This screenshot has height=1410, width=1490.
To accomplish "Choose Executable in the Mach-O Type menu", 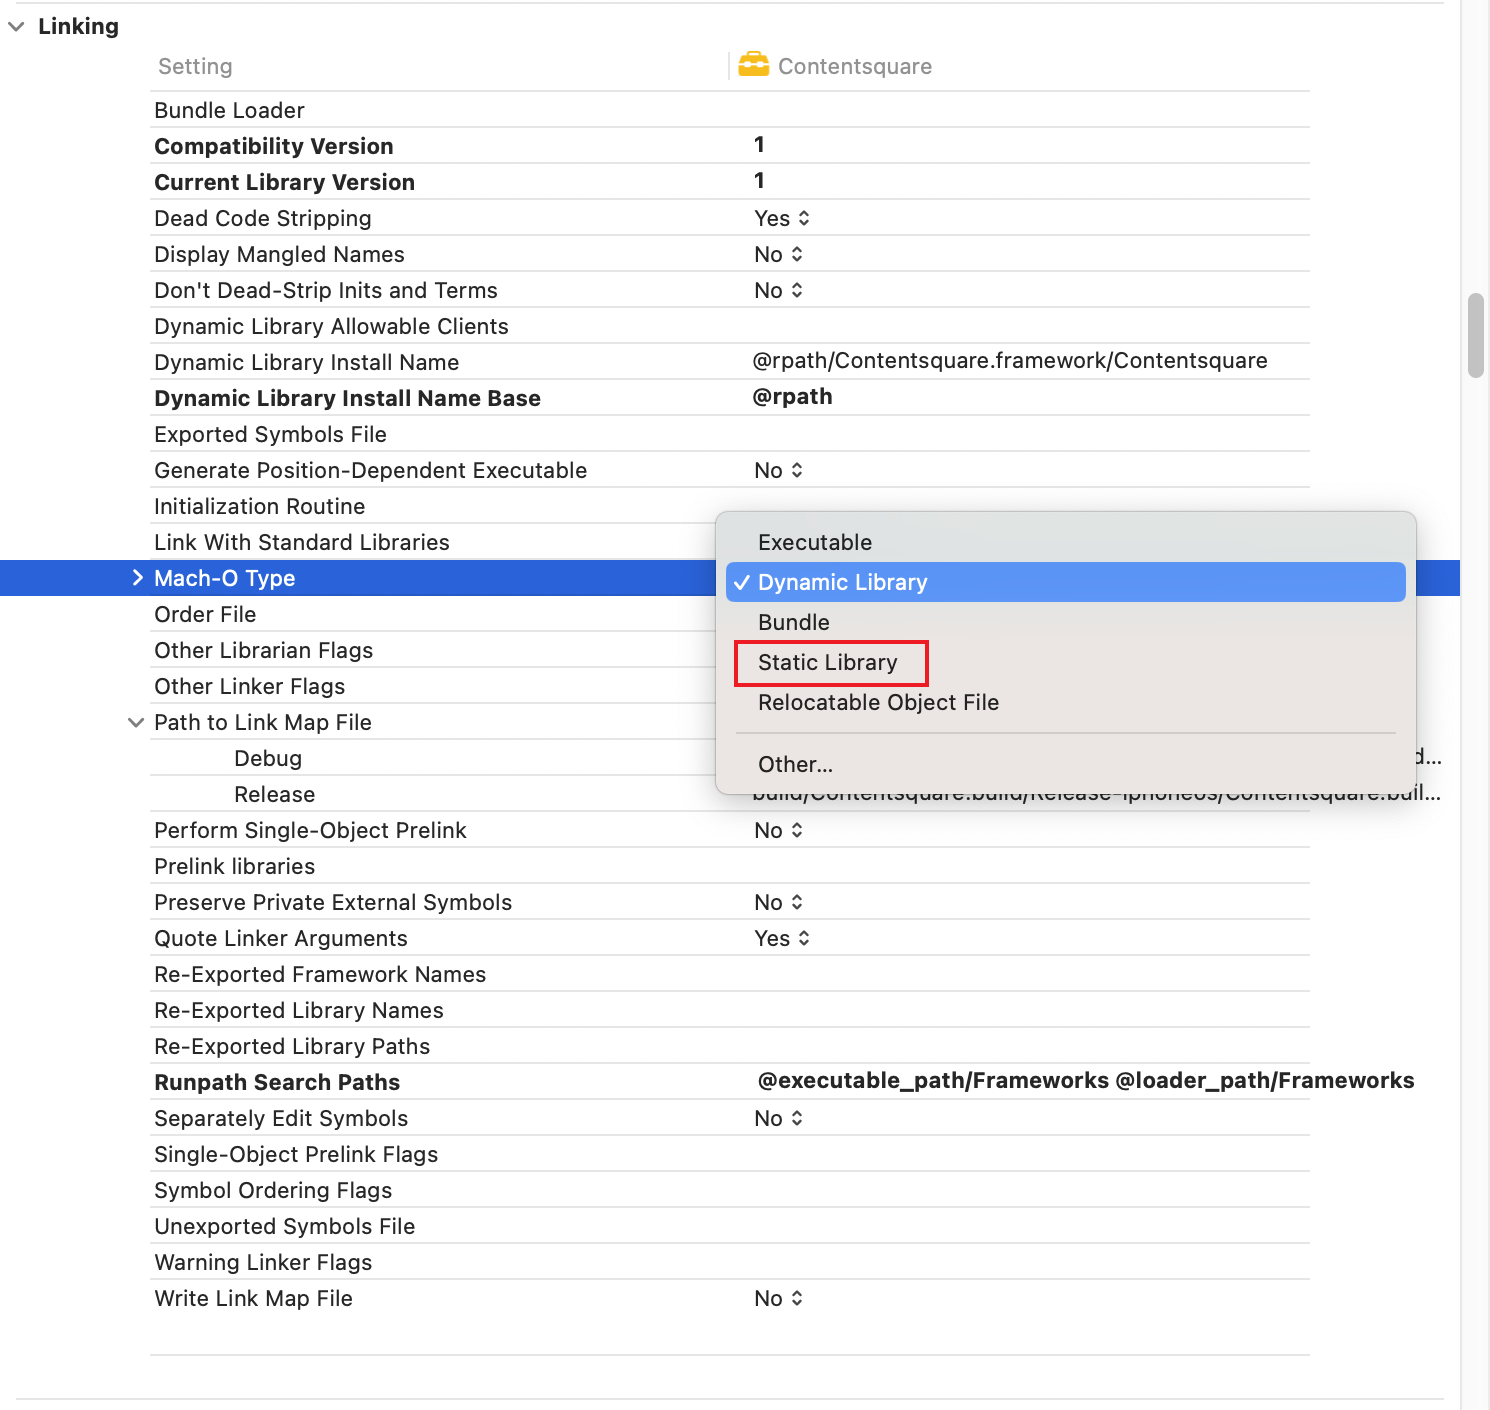I will pyautogui.click(x=814, y=542).
